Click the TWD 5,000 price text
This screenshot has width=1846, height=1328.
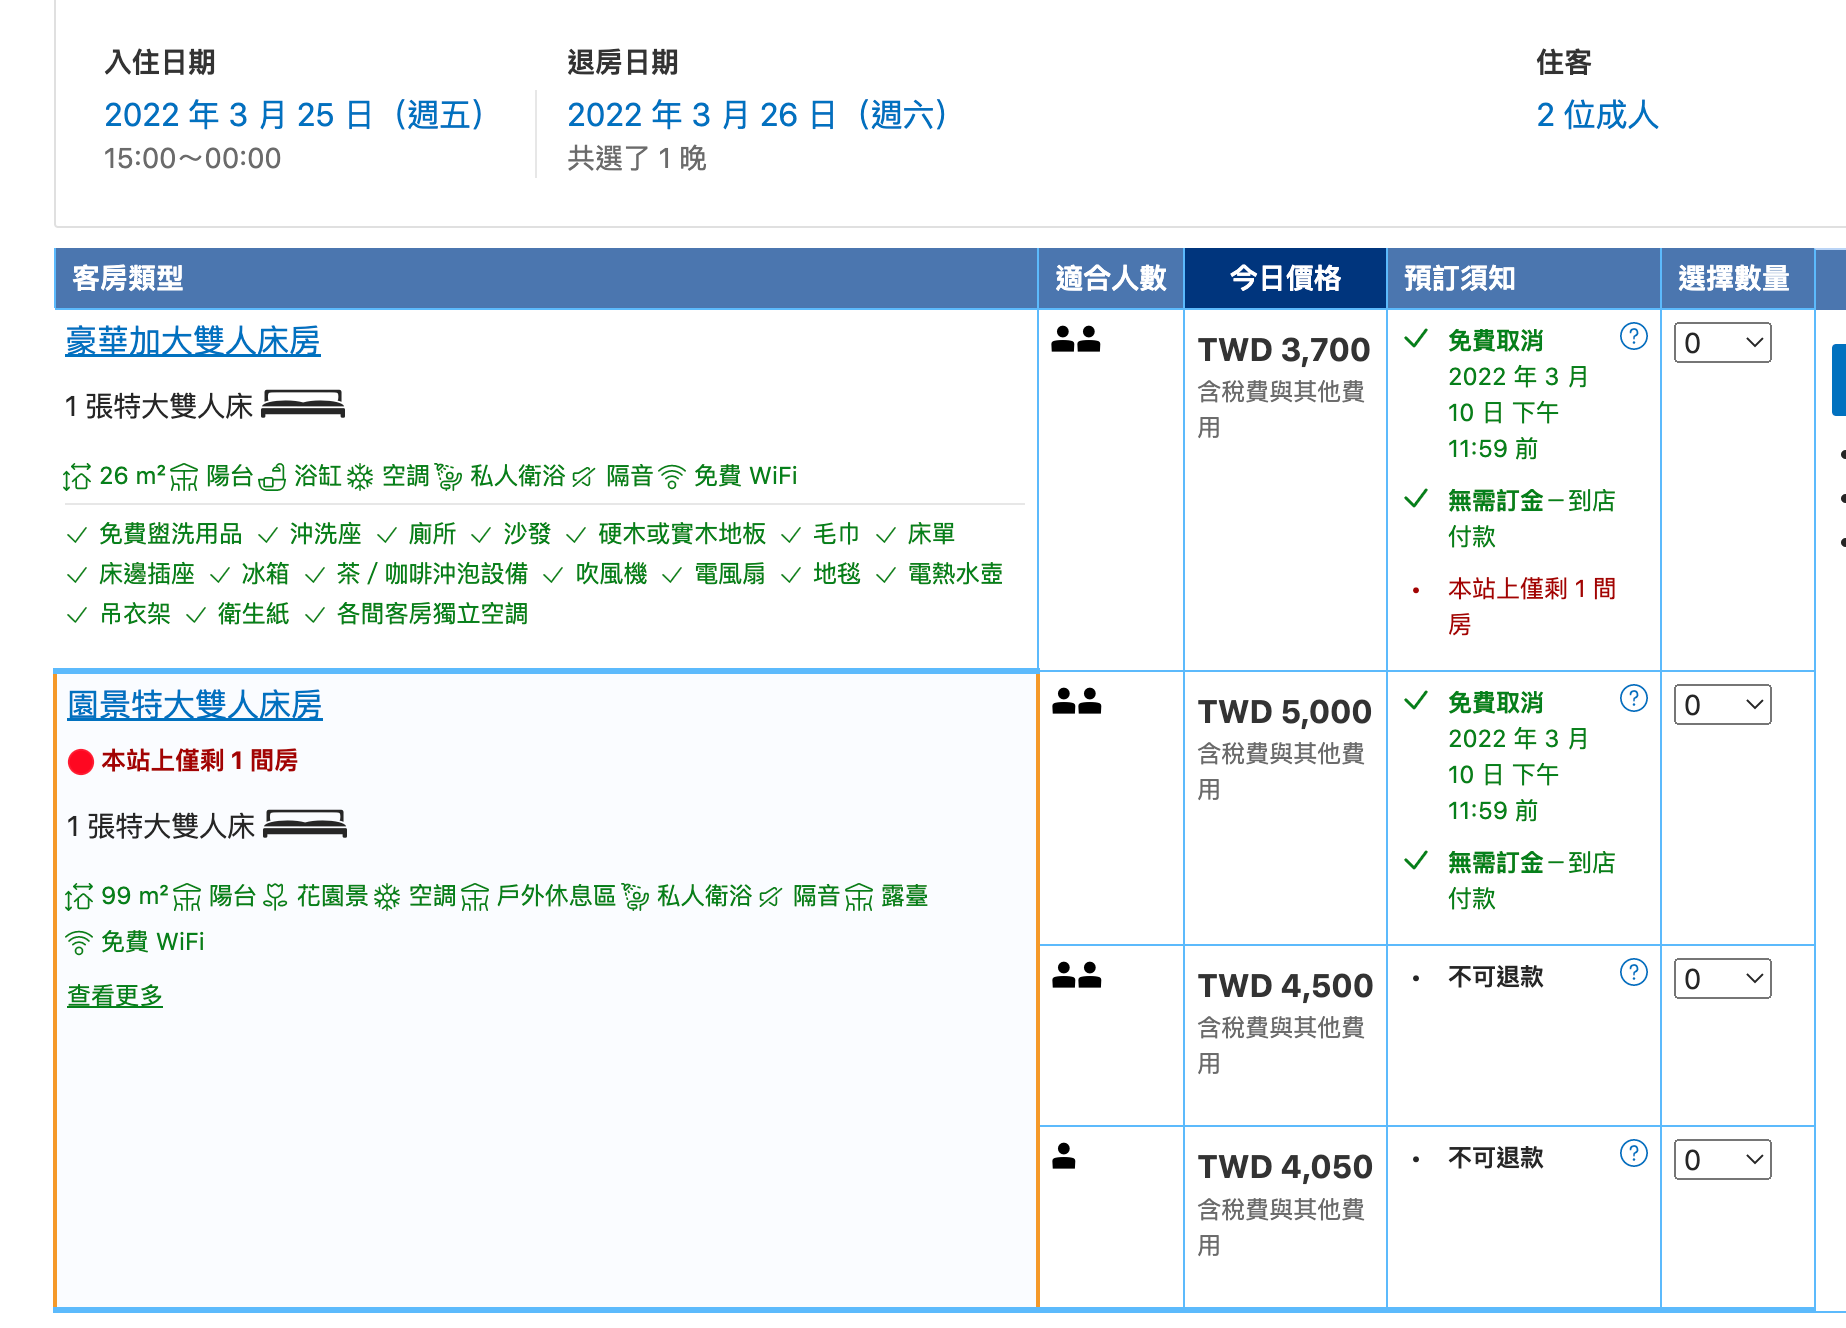pos(1285,712)
